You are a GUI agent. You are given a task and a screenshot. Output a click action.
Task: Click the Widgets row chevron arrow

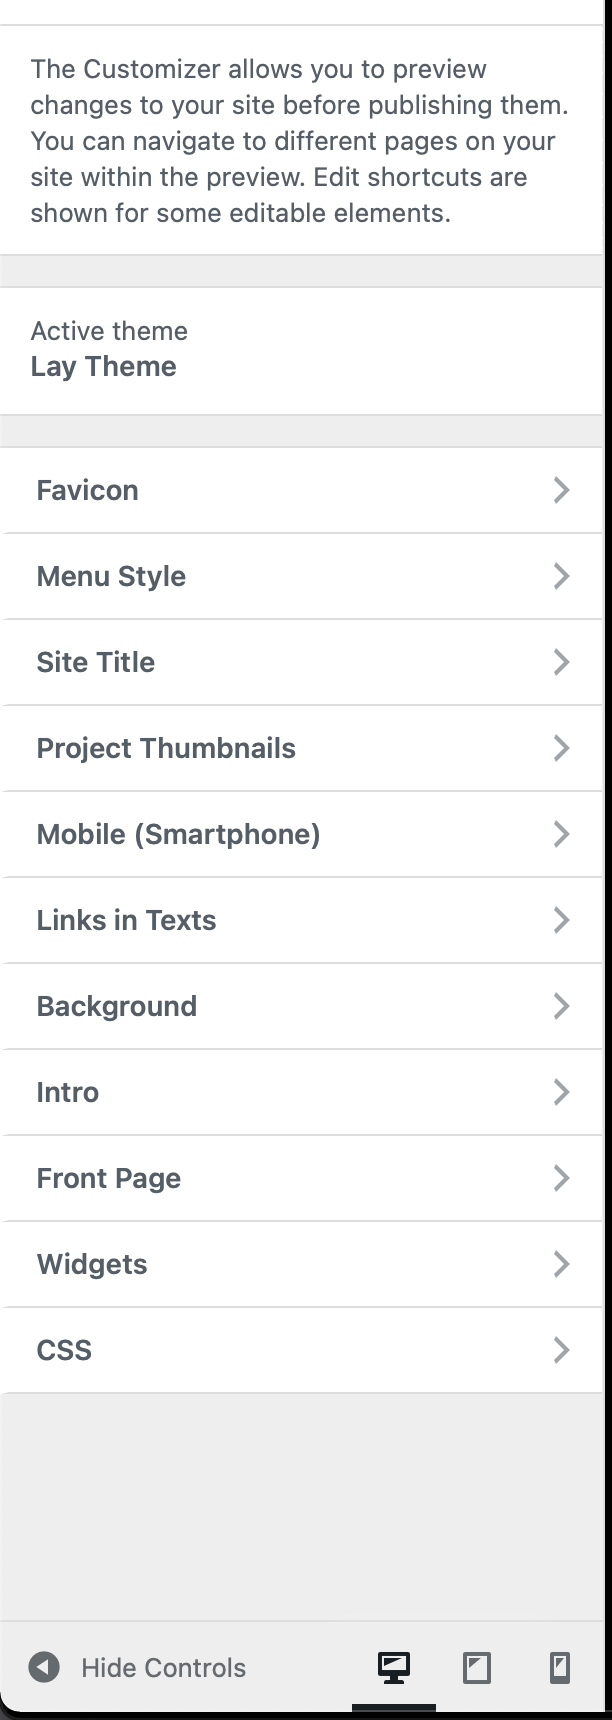(561, 1264)
